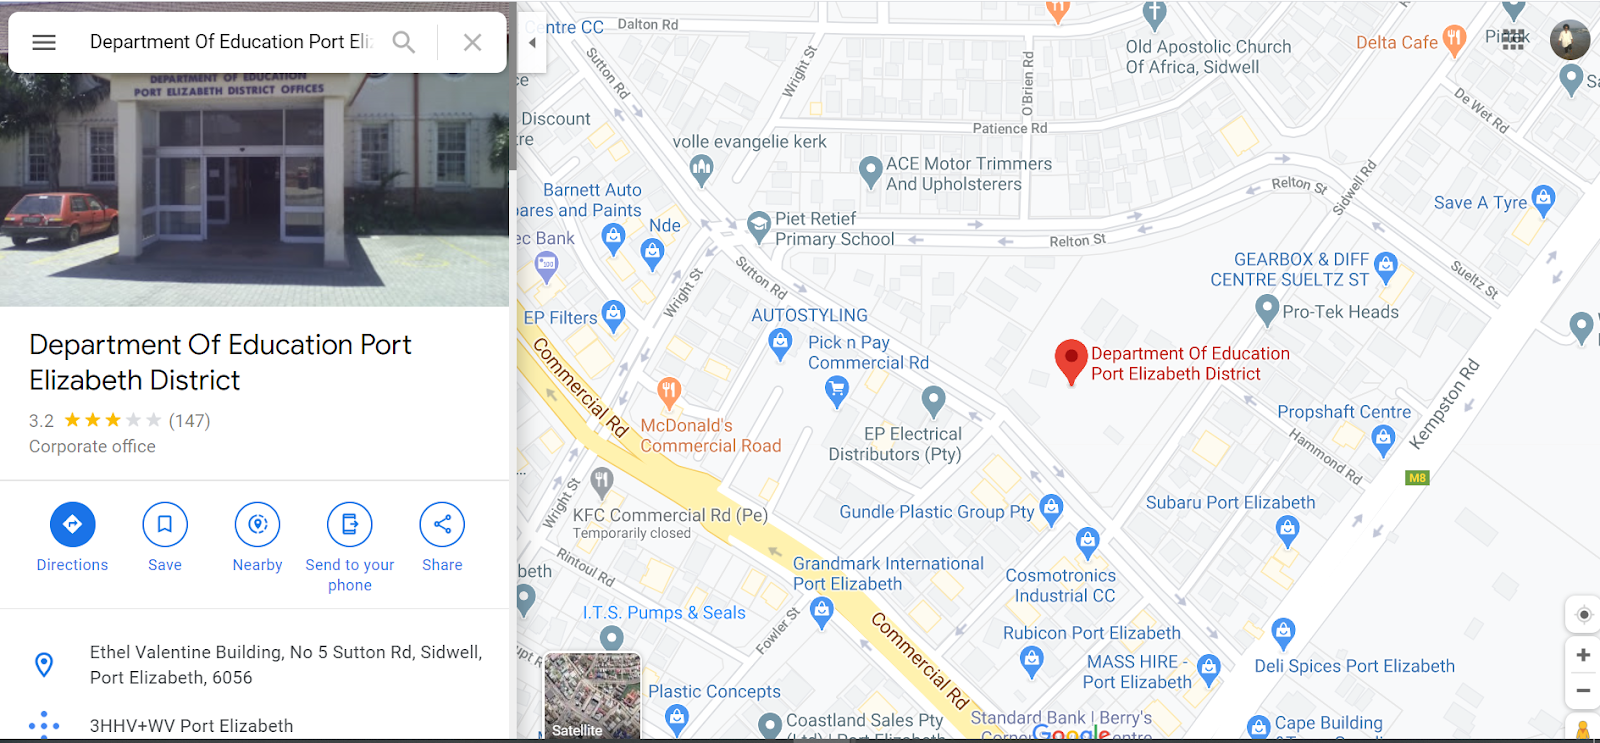1600x743 pixels.
Task: Search Nearby places icon
Action: coord(257,524)
